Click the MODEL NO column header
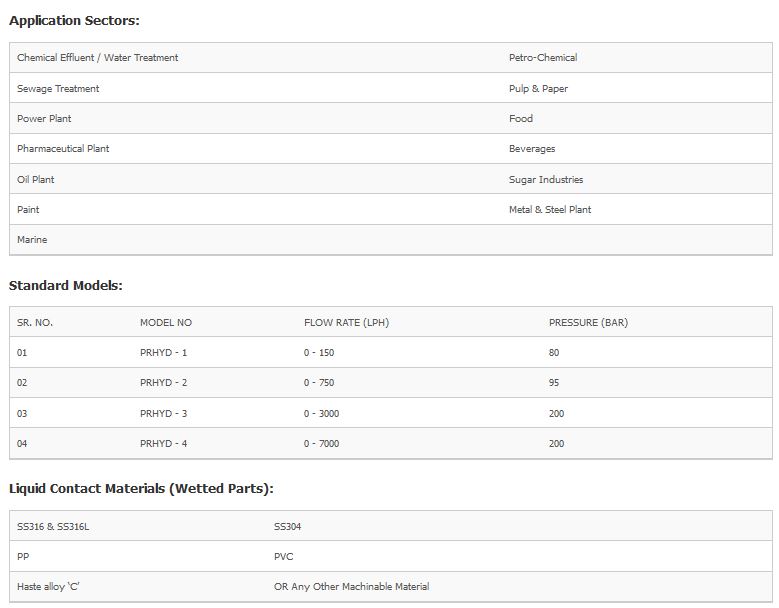The image size is (779, 608). (165, 323)
